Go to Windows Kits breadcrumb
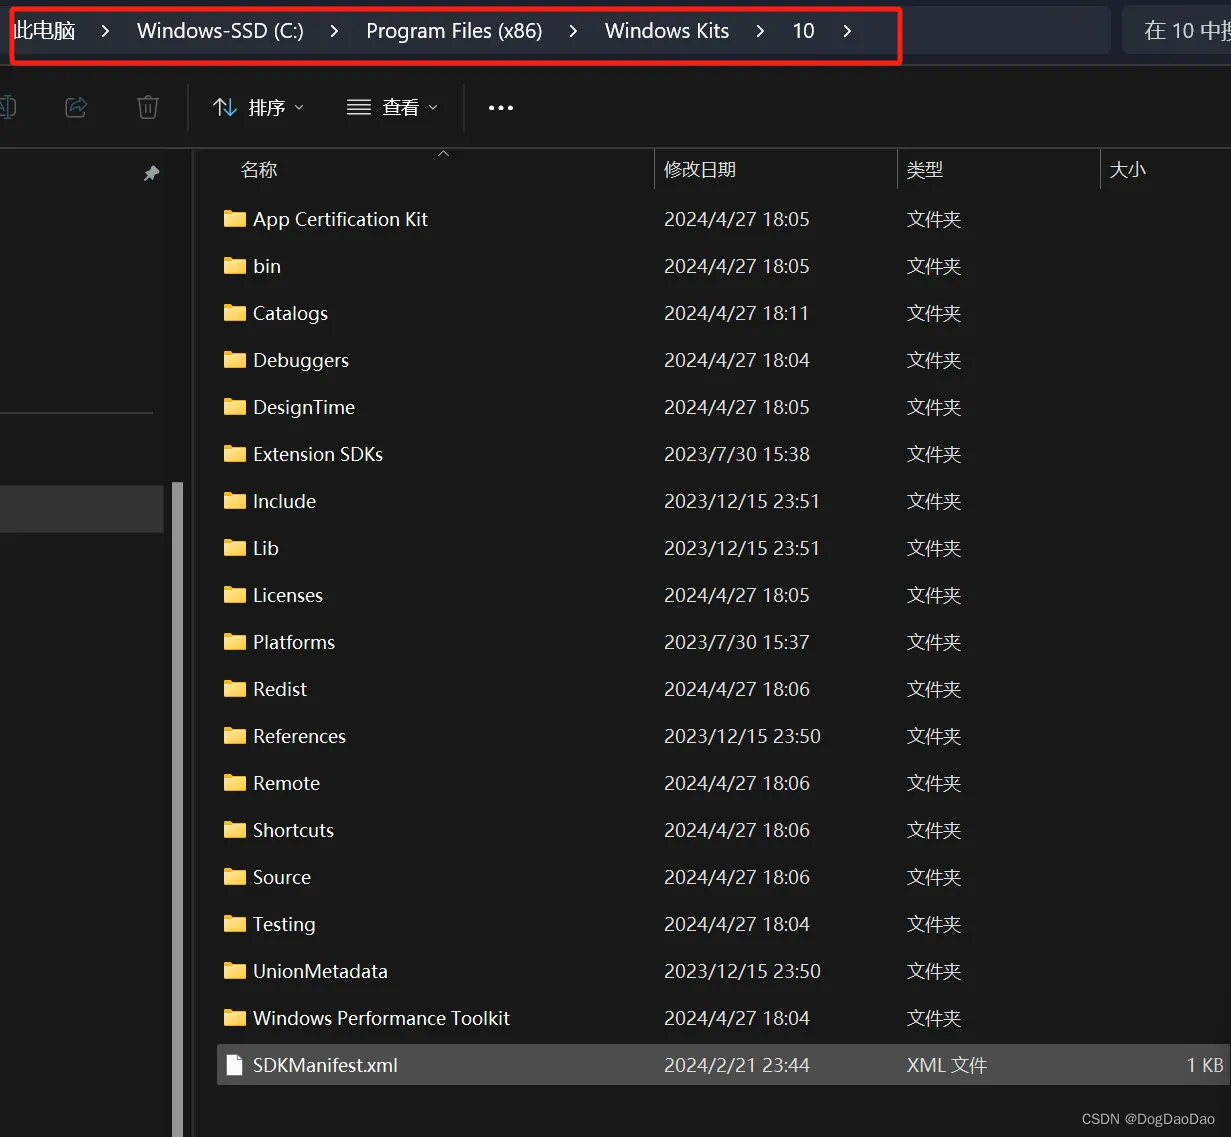1231x1137 pixels. (x=667, y=31)
